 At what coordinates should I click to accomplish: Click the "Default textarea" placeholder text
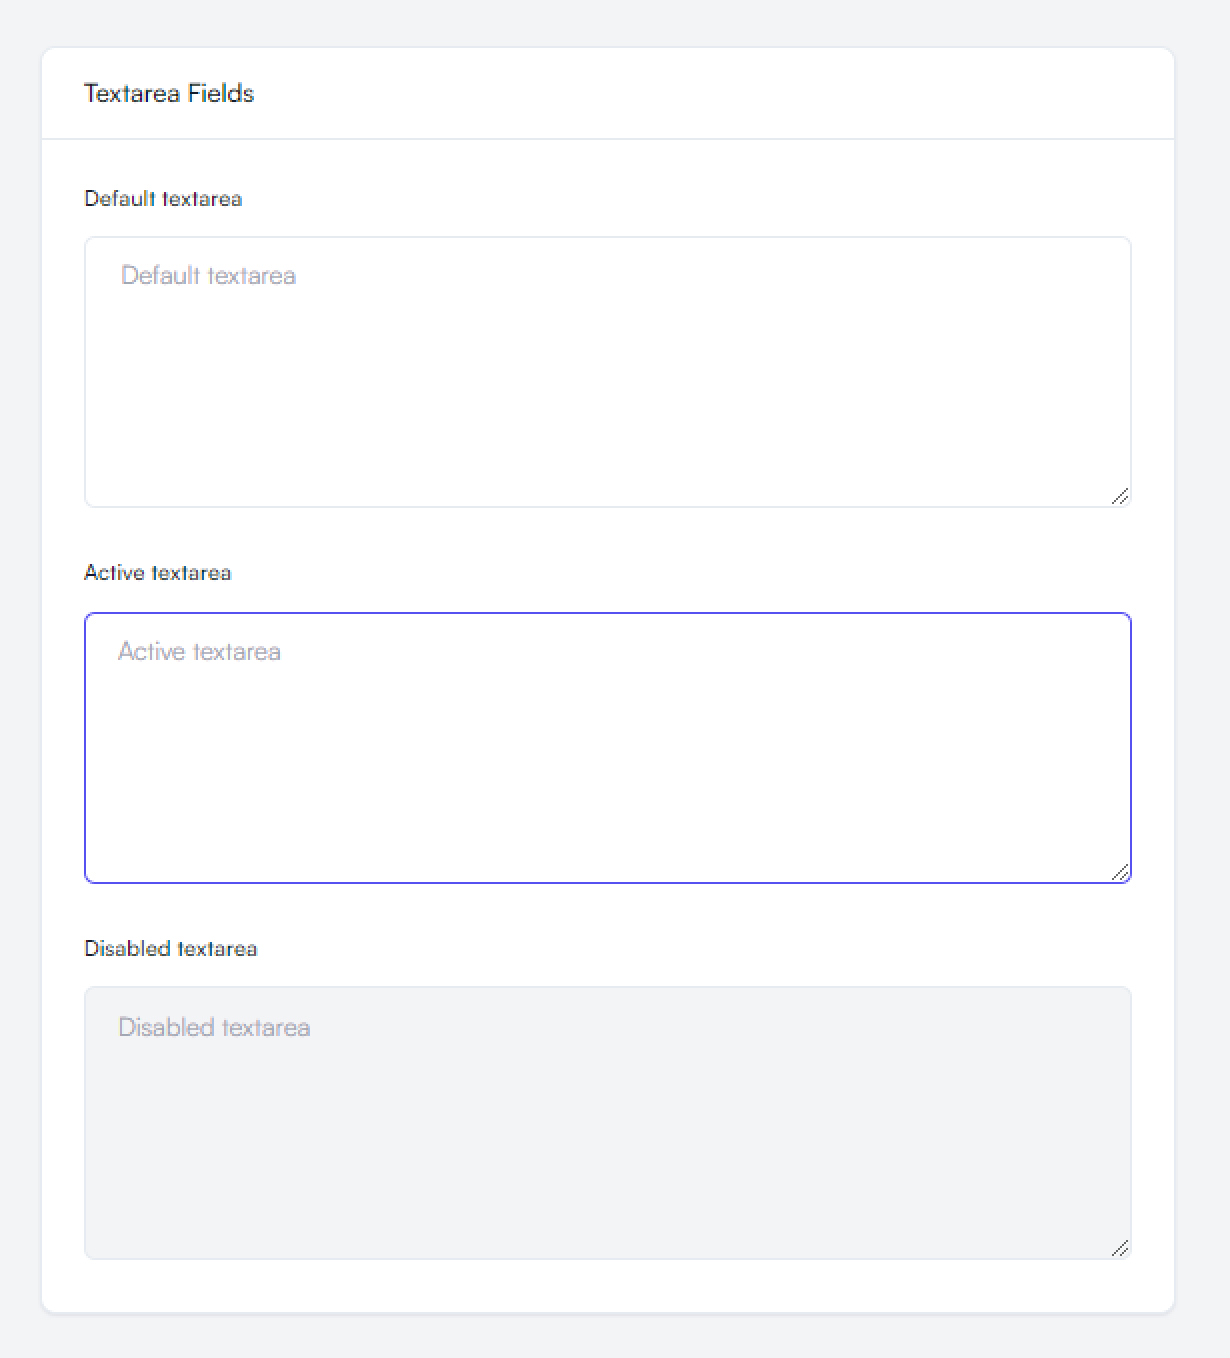point(208,276)
